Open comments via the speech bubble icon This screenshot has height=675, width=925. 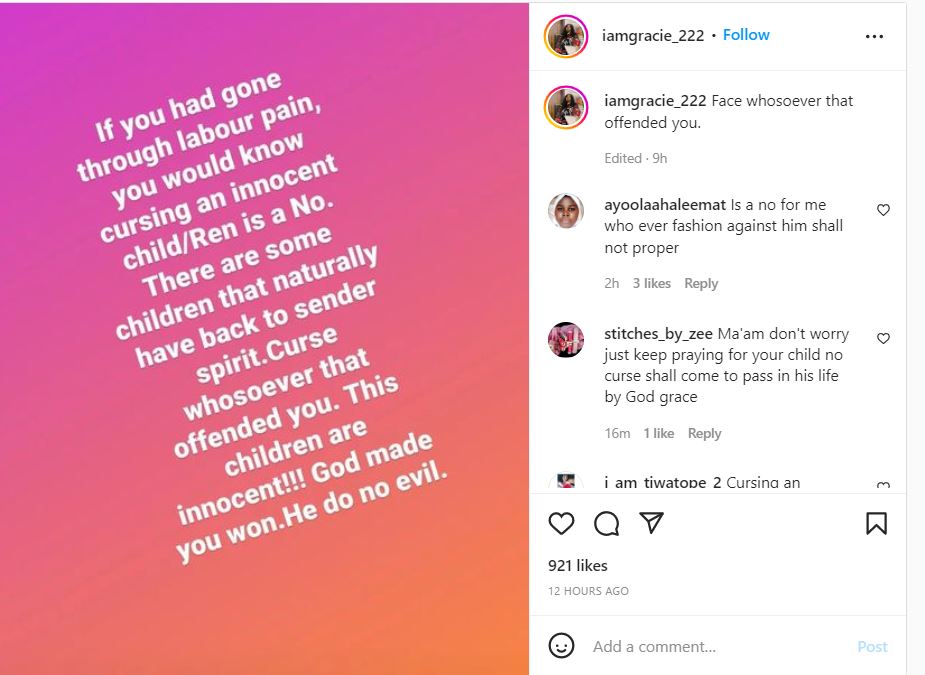[x=607, y=524]
